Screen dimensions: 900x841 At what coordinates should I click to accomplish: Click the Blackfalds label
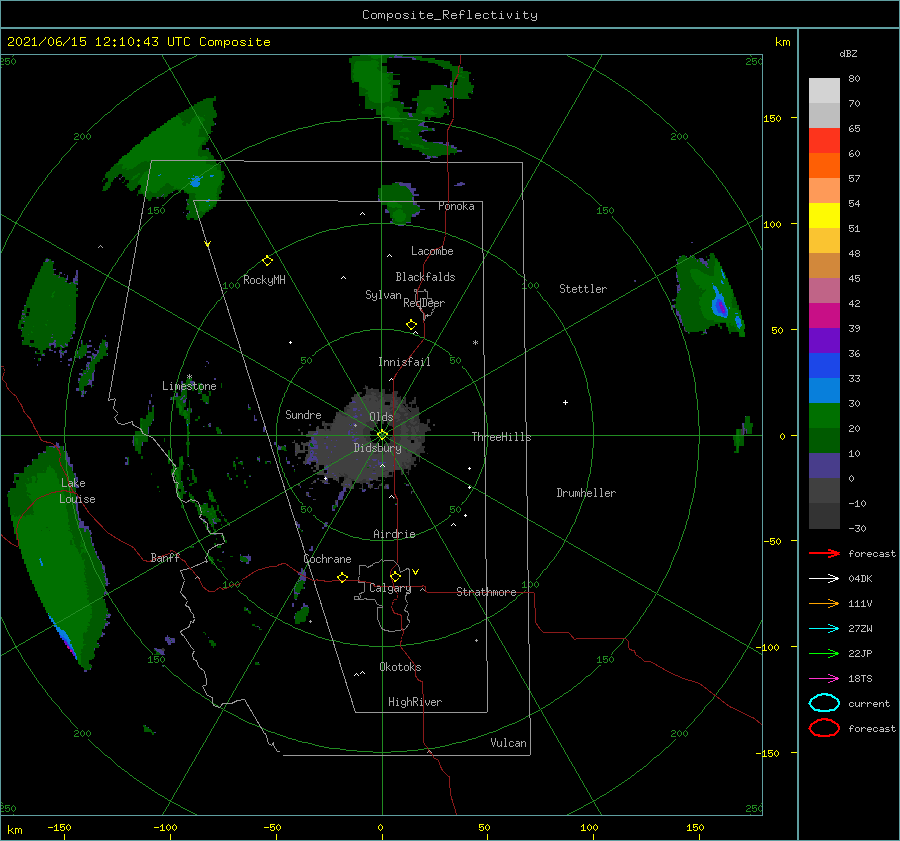[425, 277]
